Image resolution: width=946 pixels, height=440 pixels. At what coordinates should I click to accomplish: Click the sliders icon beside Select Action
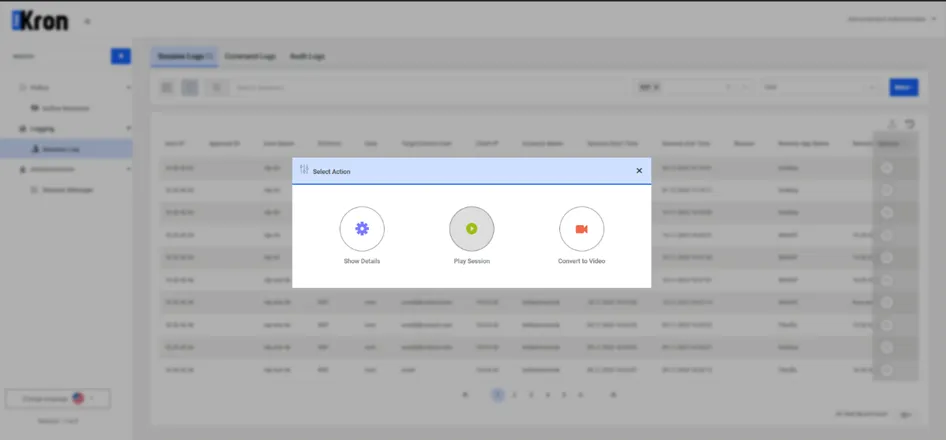[x=304, y=170]
